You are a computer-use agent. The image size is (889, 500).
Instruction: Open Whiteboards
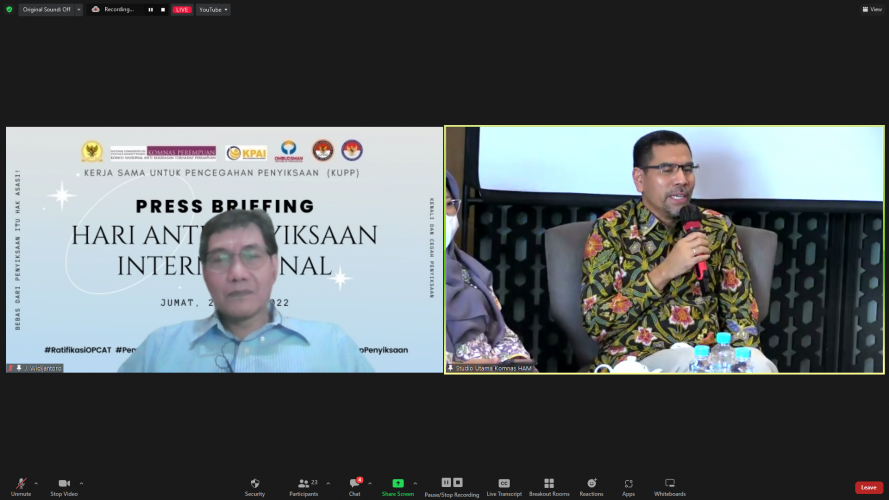click(670, 484)
